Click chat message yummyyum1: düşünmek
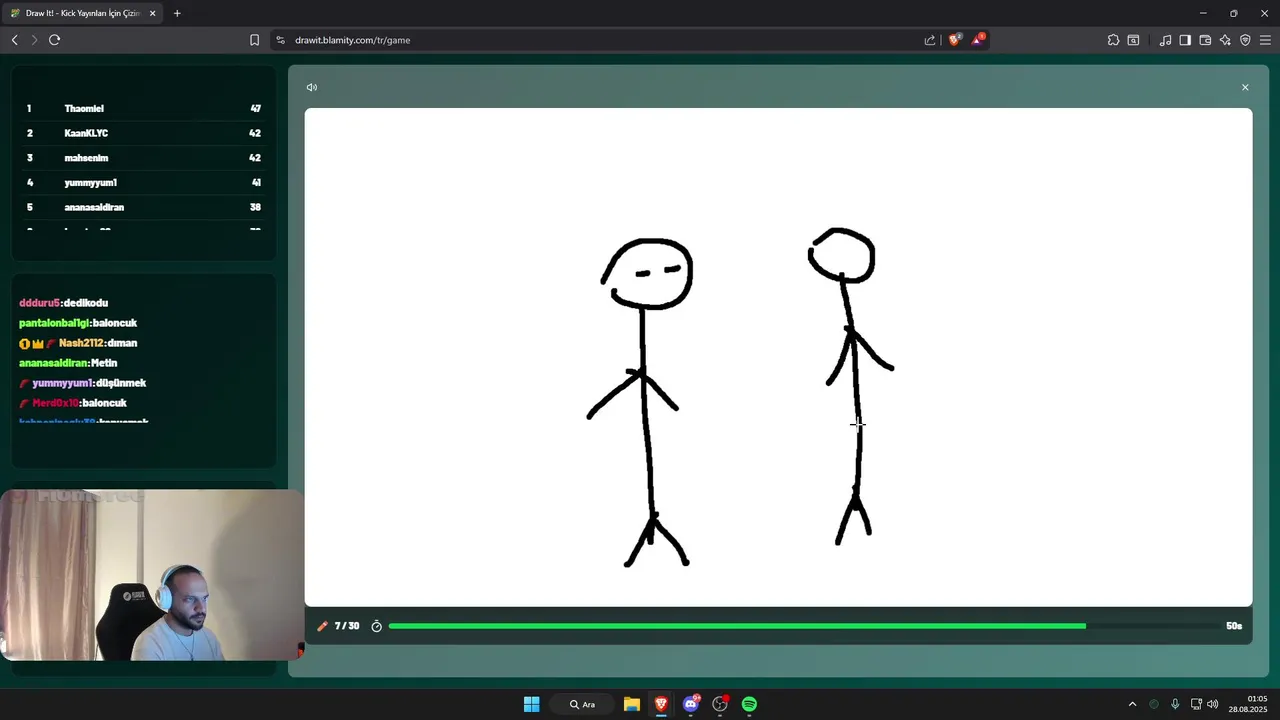 pyautogui.click(x=83, y=383)
